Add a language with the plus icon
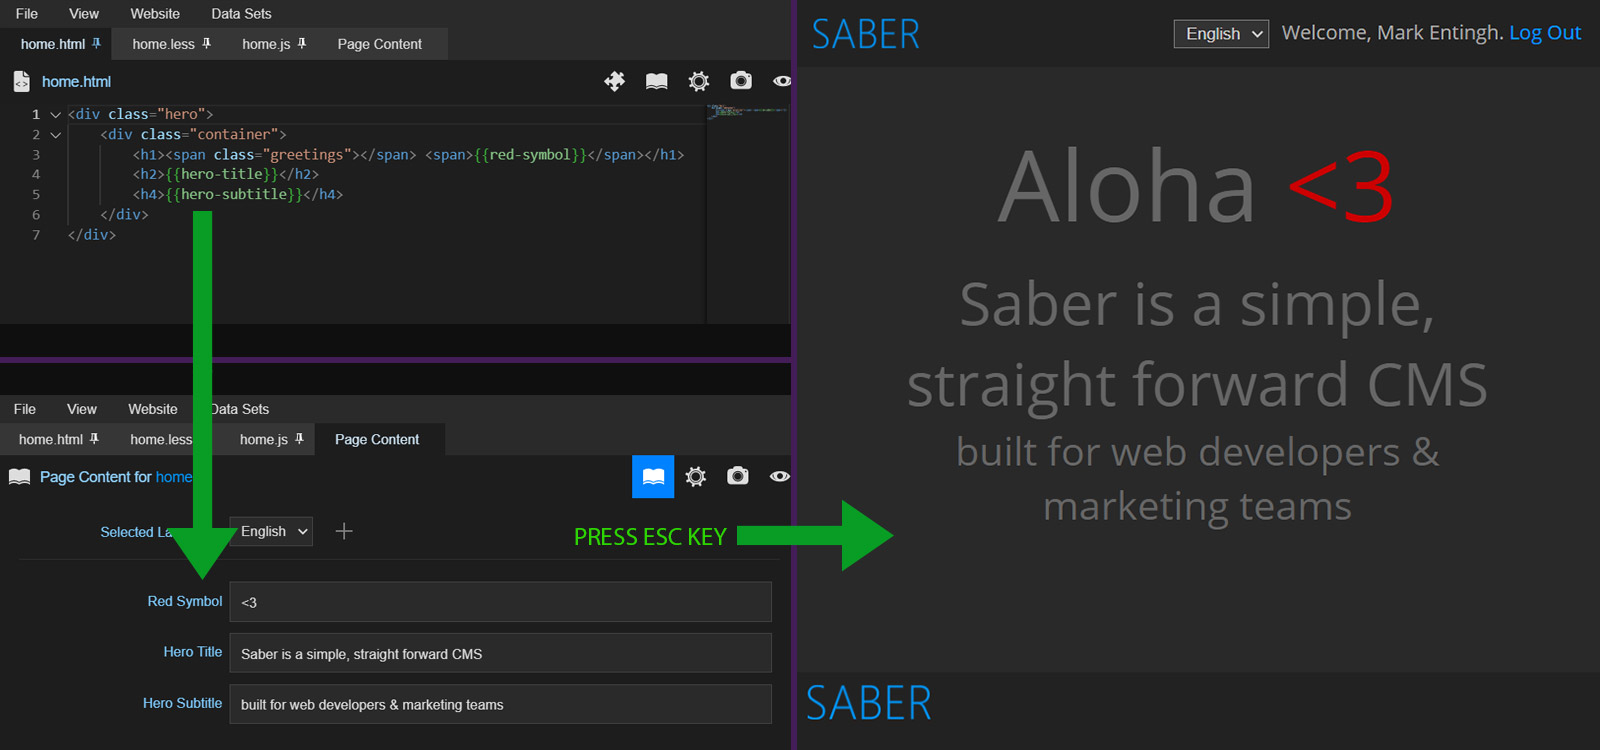Image resolution: width=1600 pixels, height=750 pixels. (x=344, y=531)
